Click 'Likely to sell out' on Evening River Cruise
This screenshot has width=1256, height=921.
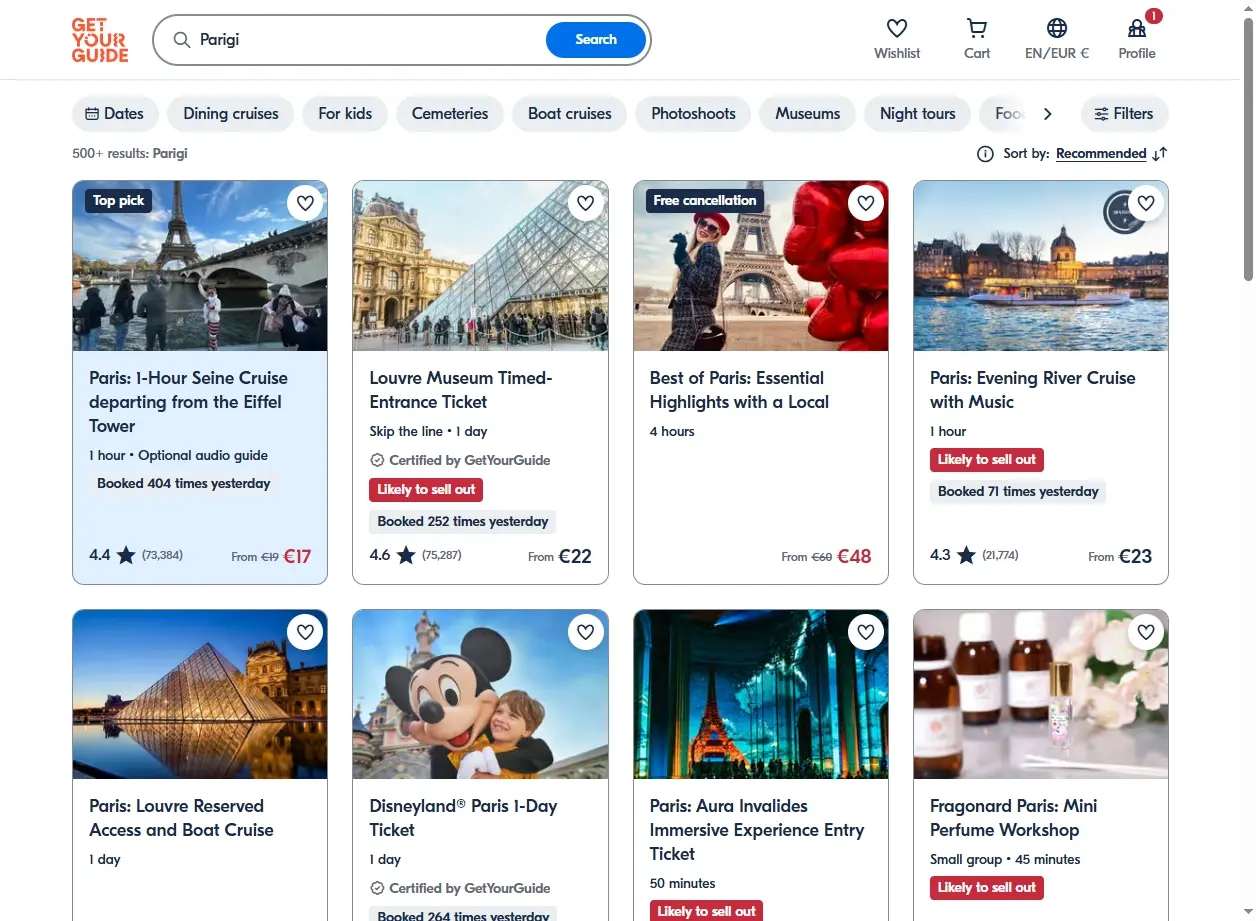(x=987, y=460)
